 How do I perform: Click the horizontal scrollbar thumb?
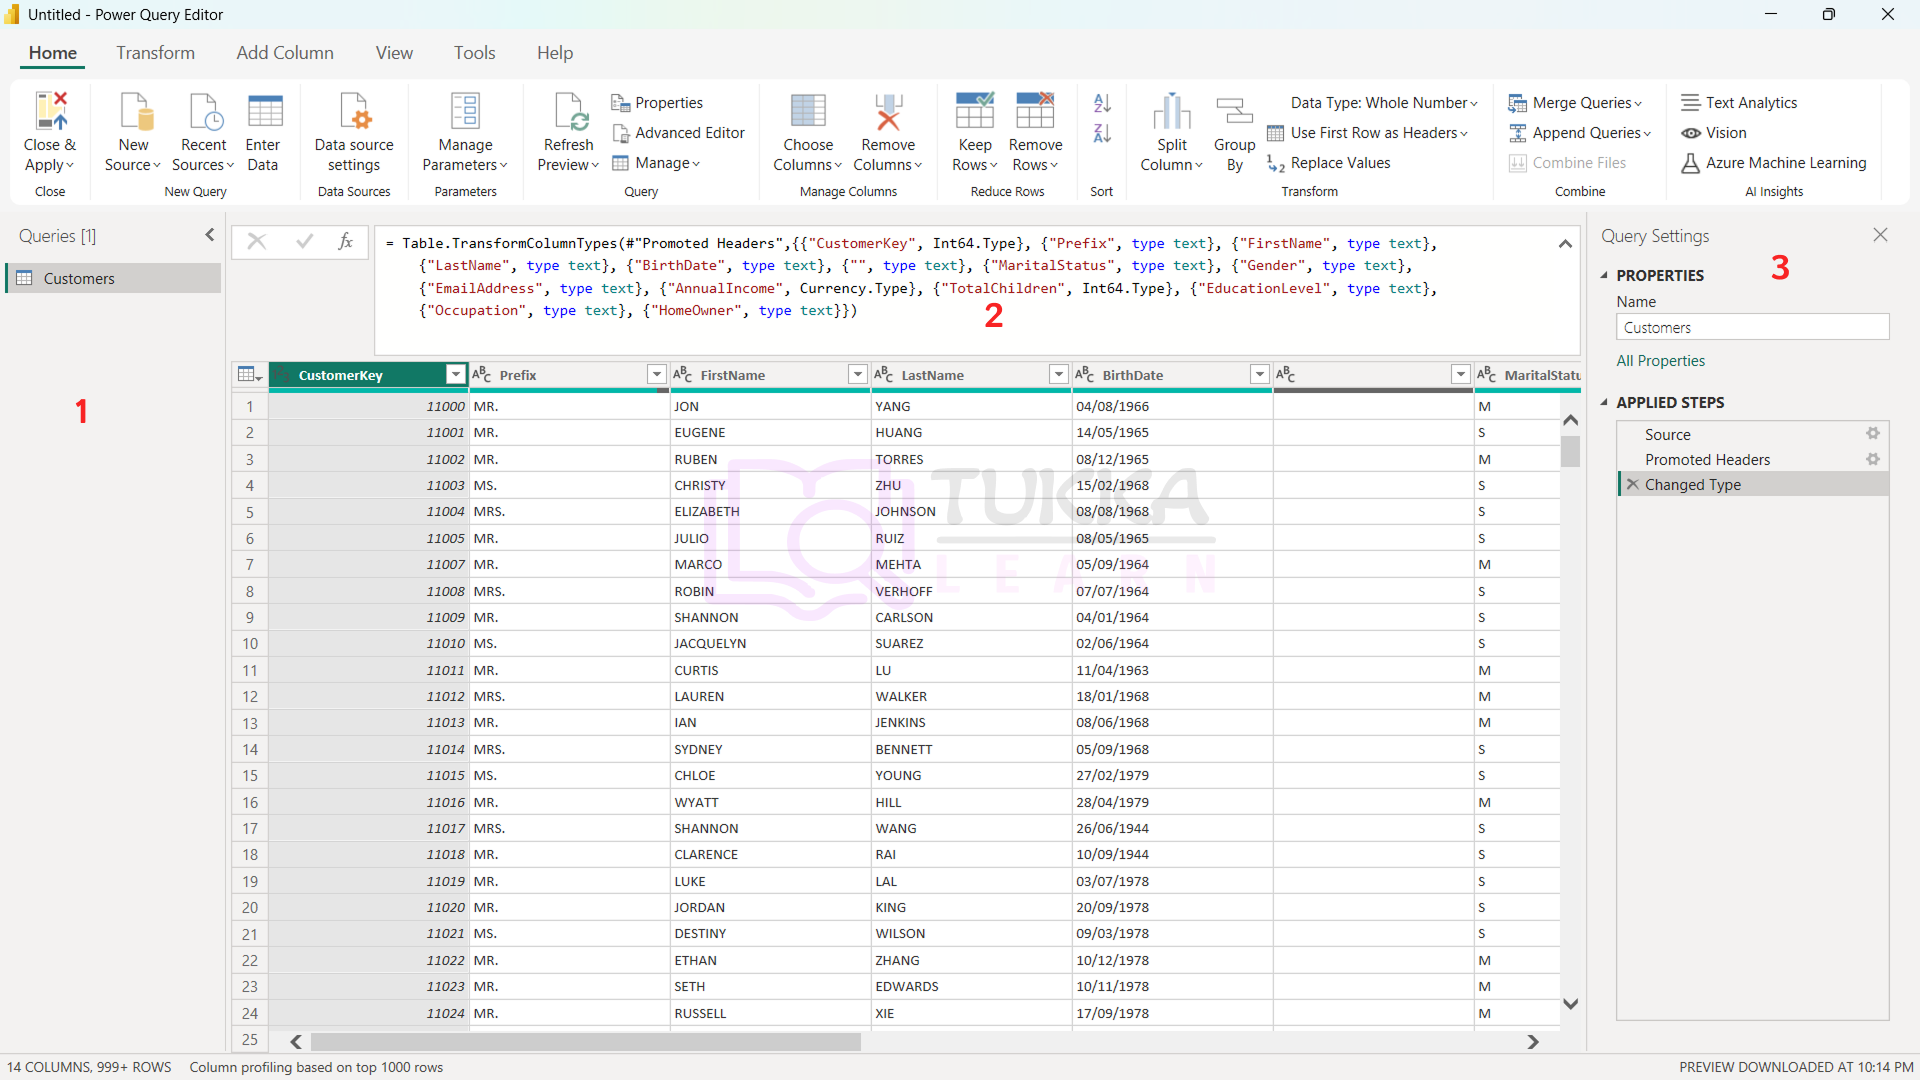click(585, 1042)
